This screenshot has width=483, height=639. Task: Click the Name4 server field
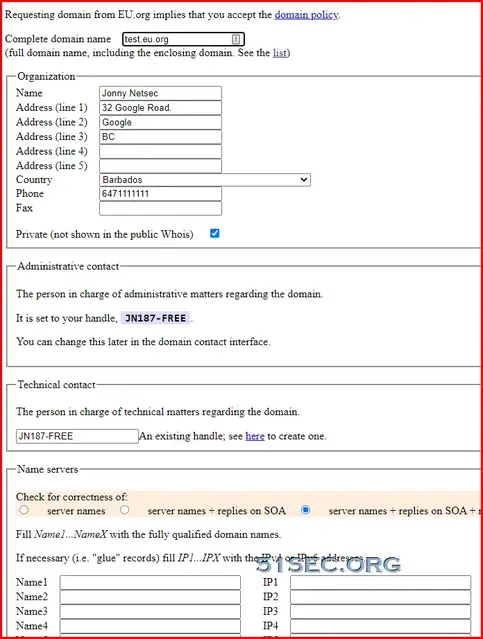(x=150, y=626)
